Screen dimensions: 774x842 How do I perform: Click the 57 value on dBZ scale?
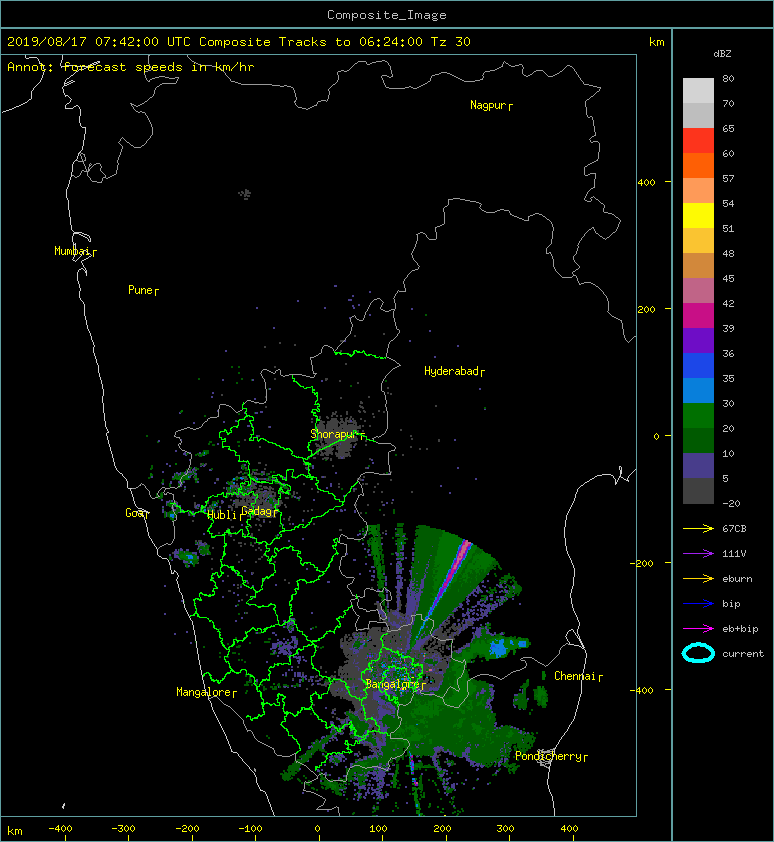(728, 178)
